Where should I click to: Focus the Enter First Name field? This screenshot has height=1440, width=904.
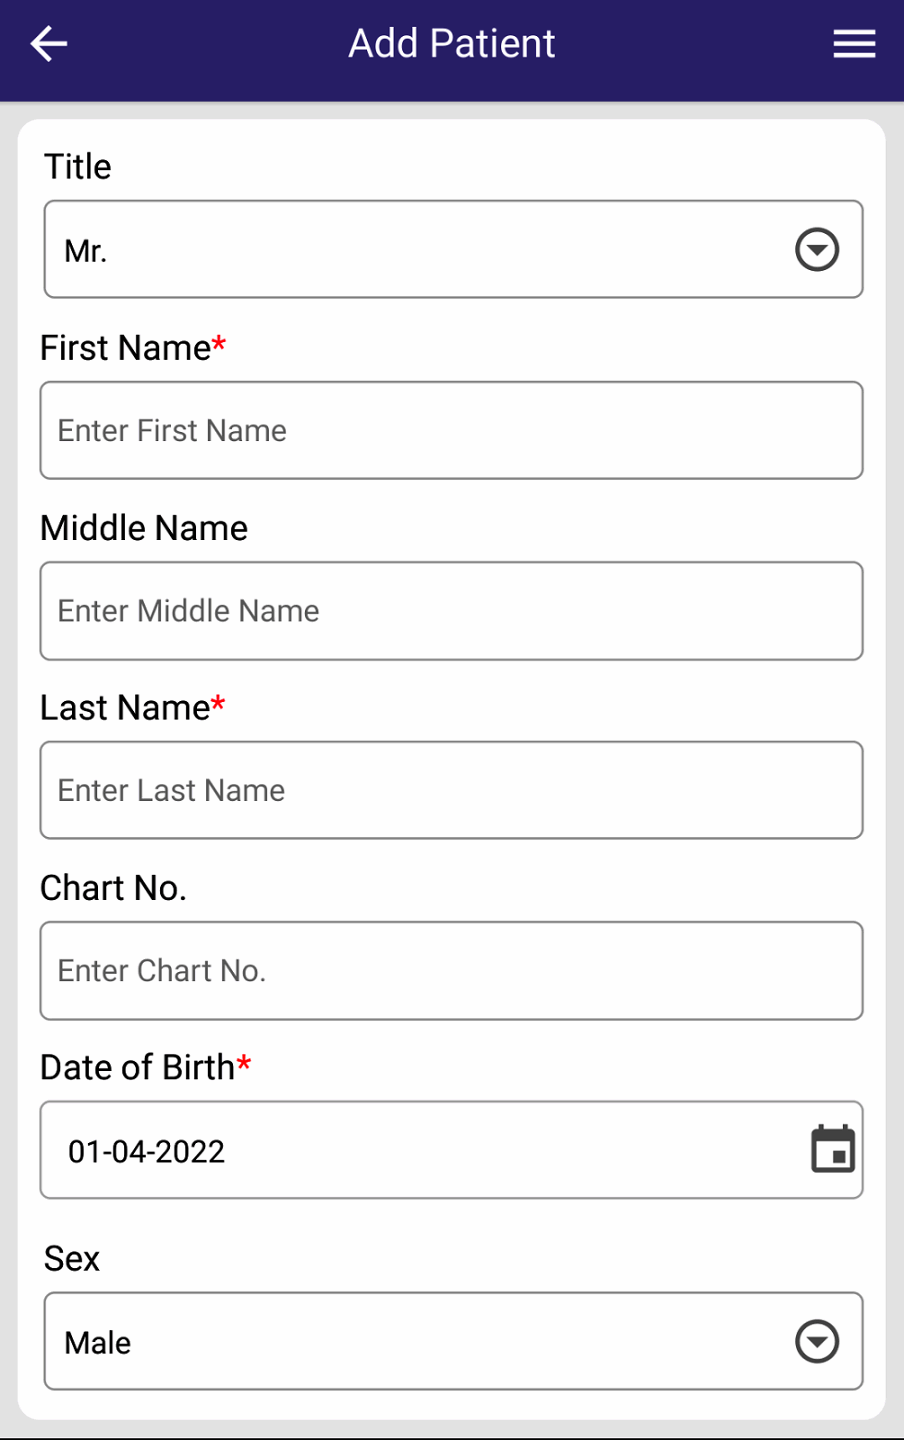pos(451,431)
